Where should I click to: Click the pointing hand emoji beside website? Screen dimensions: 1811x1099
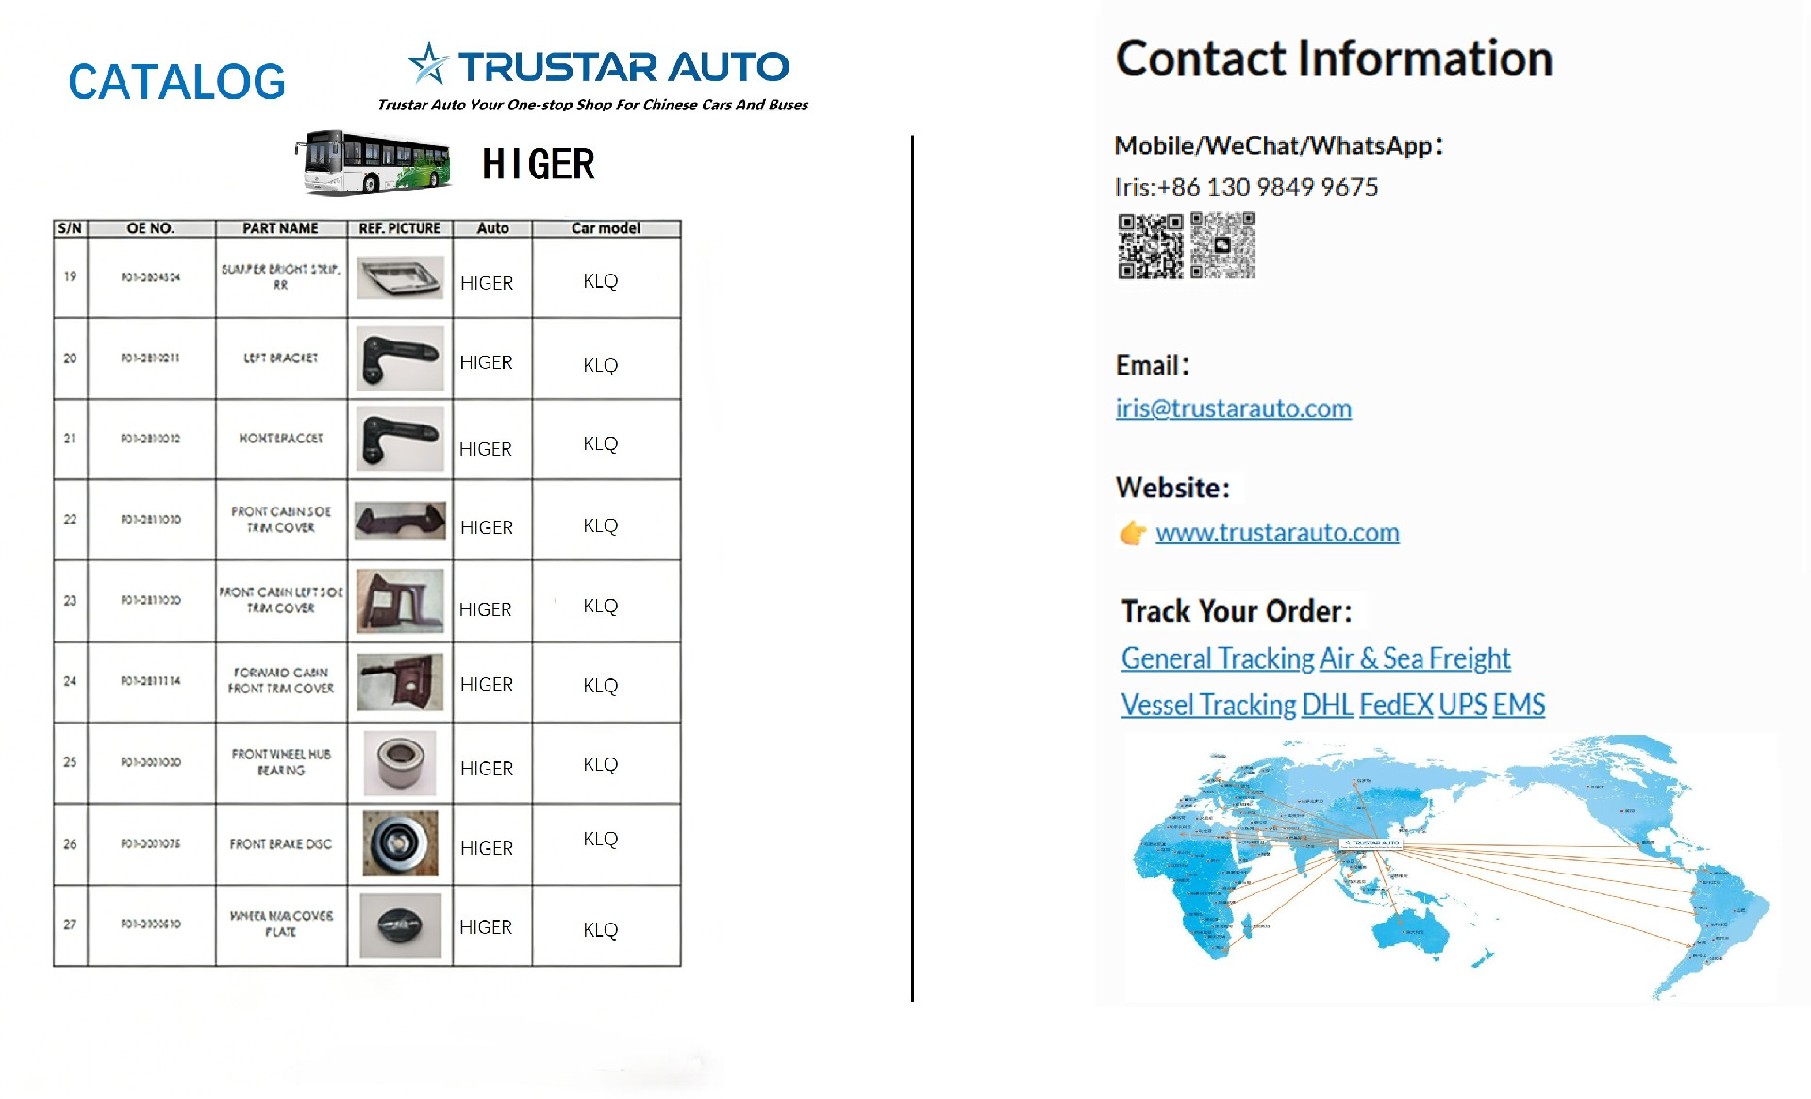point(1132,533)
